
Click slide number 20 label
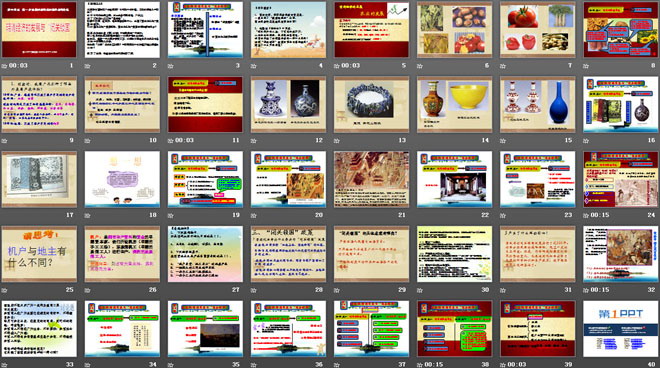point(319,215)
